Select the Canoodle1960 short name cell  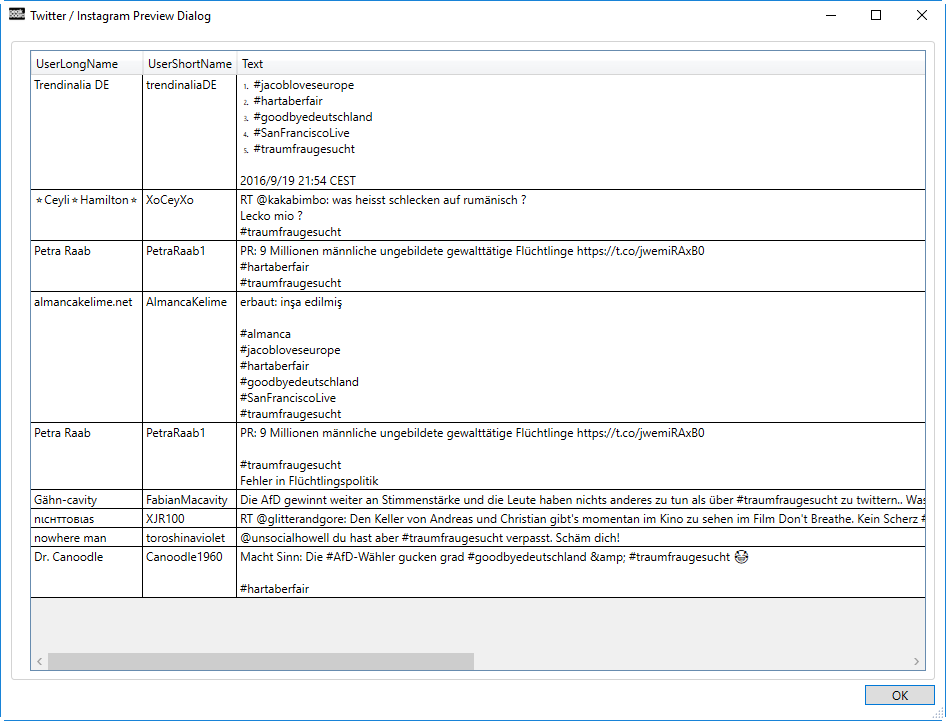(x=189, y=572)
